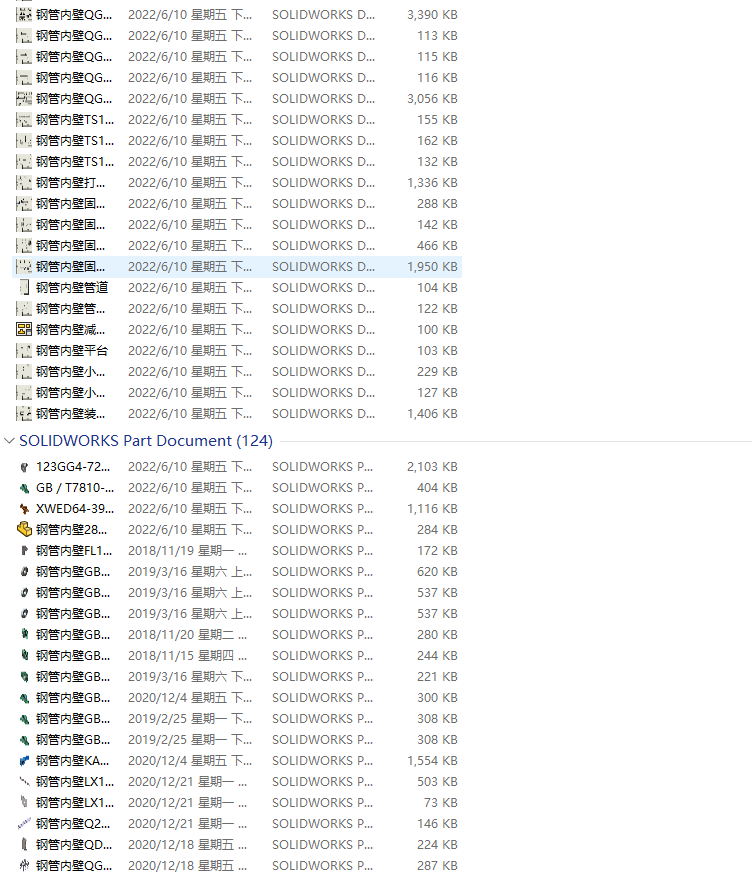This screenshot has width=752, height=873.
Task: Click the icon of the 钢管内壁Q2... file
Action: coord(24,823)
